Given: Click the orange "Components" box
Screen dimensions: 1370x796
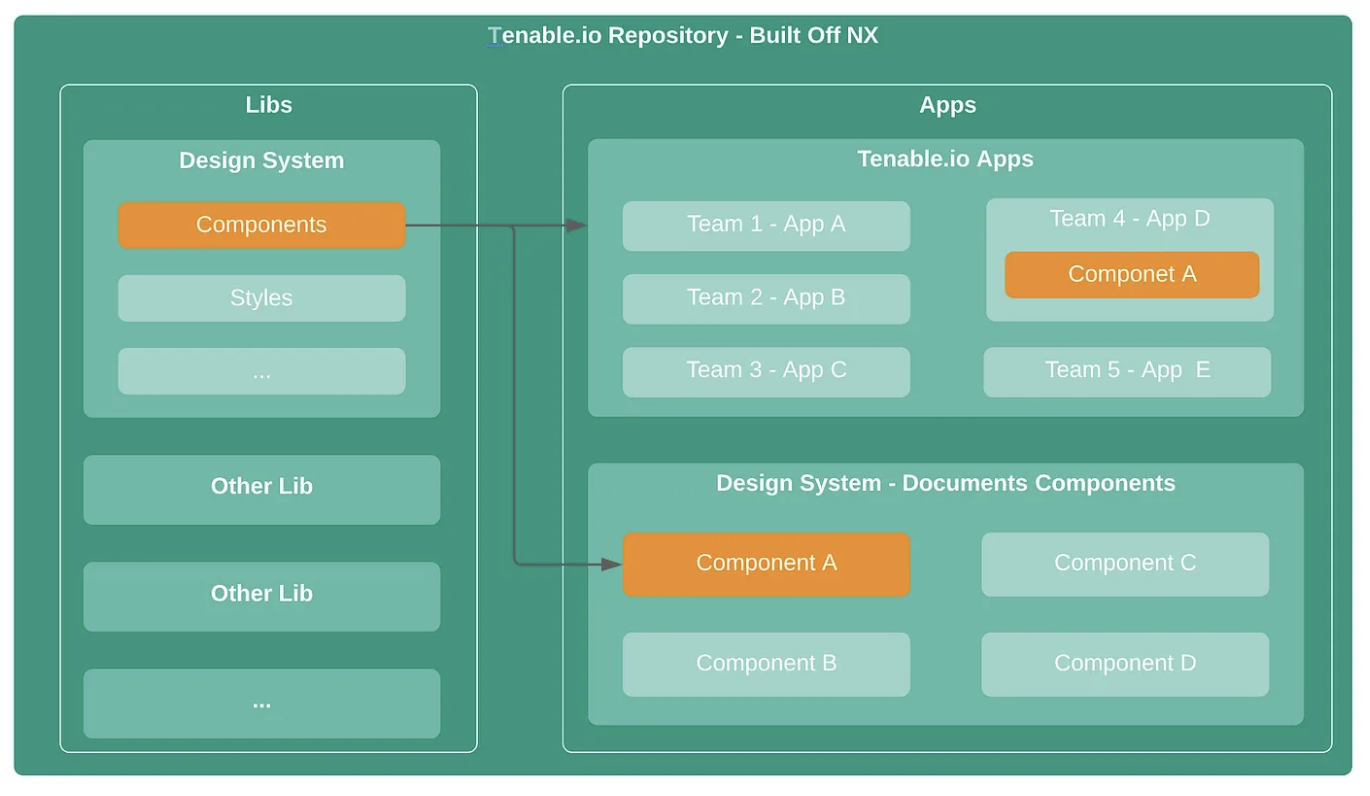Looking at the screenshot, I should pyautogui.click(x=262, y=225).
